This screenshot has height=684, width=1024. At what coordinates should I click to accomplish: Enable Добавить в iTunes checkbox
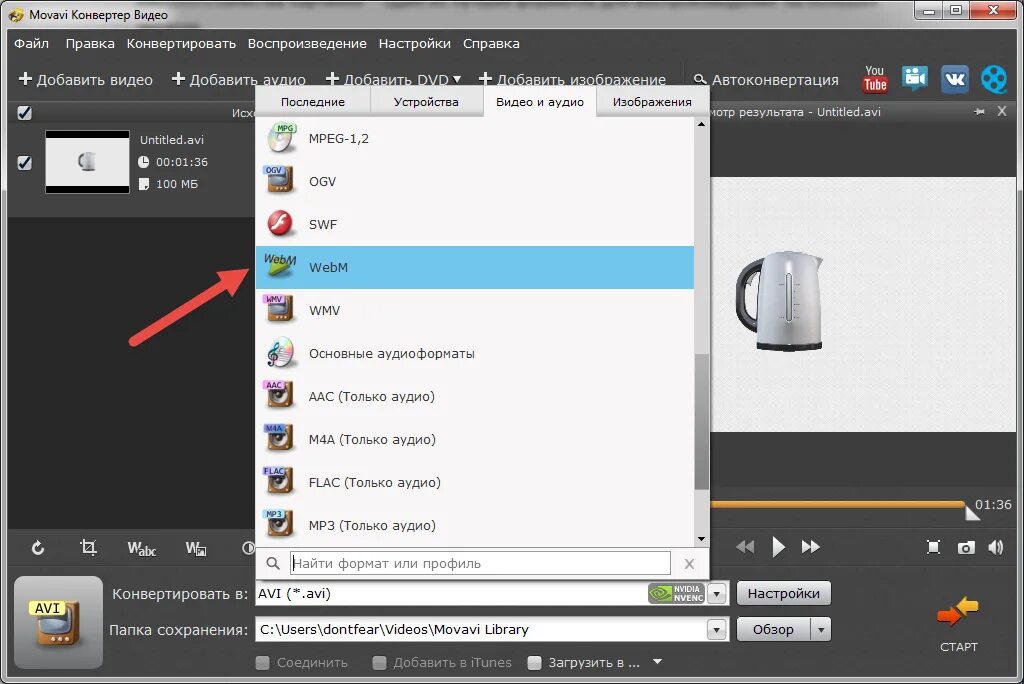pyautogui.click(x=379, y=662)
